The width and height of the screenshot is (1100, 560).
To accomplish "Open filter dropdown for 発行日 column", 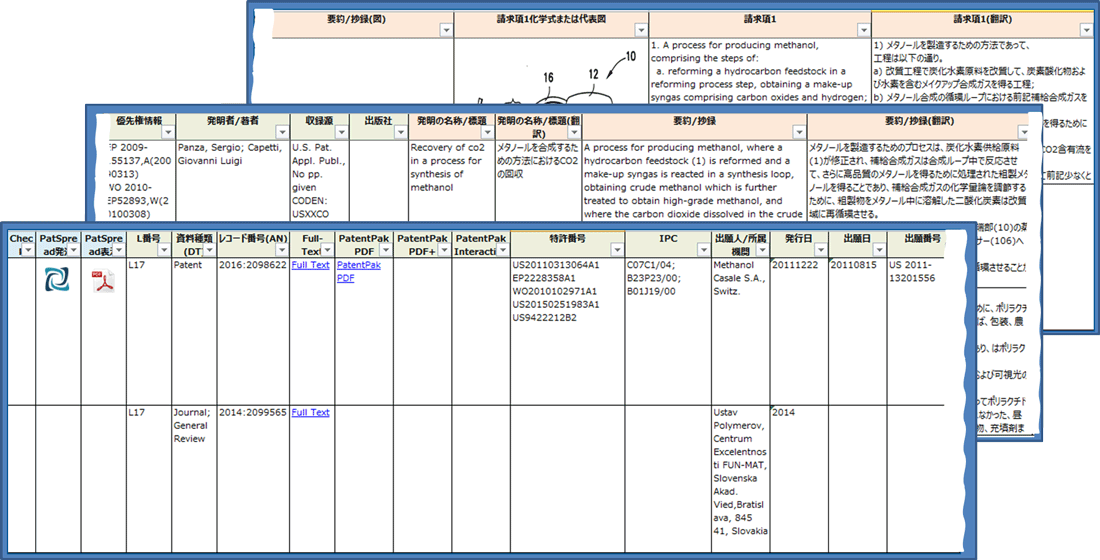I will coord(819,251).
